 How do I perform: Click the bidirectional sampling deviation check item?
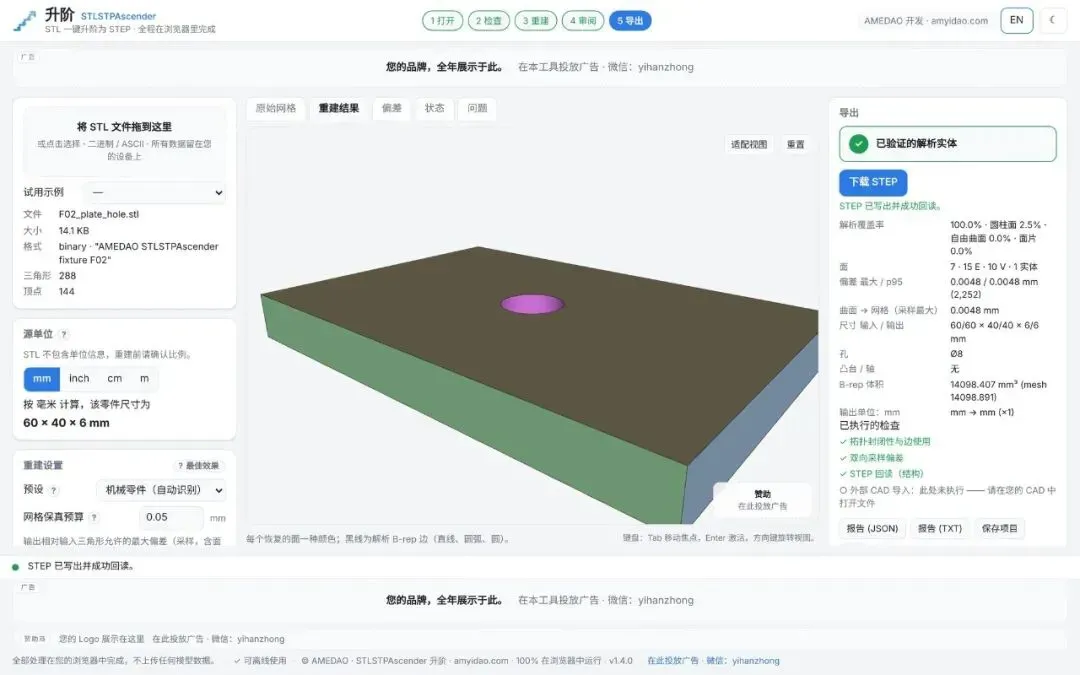(871, 458)
